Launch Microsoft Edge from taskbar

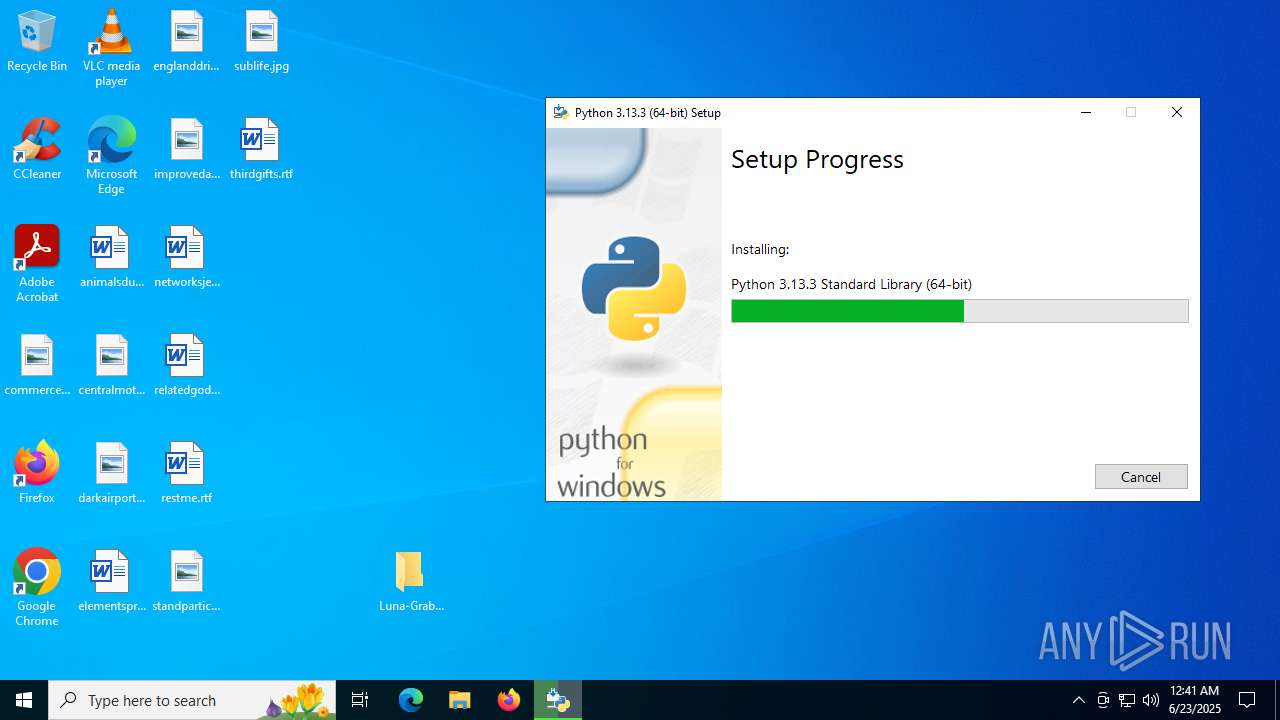[x=411, y=700]
